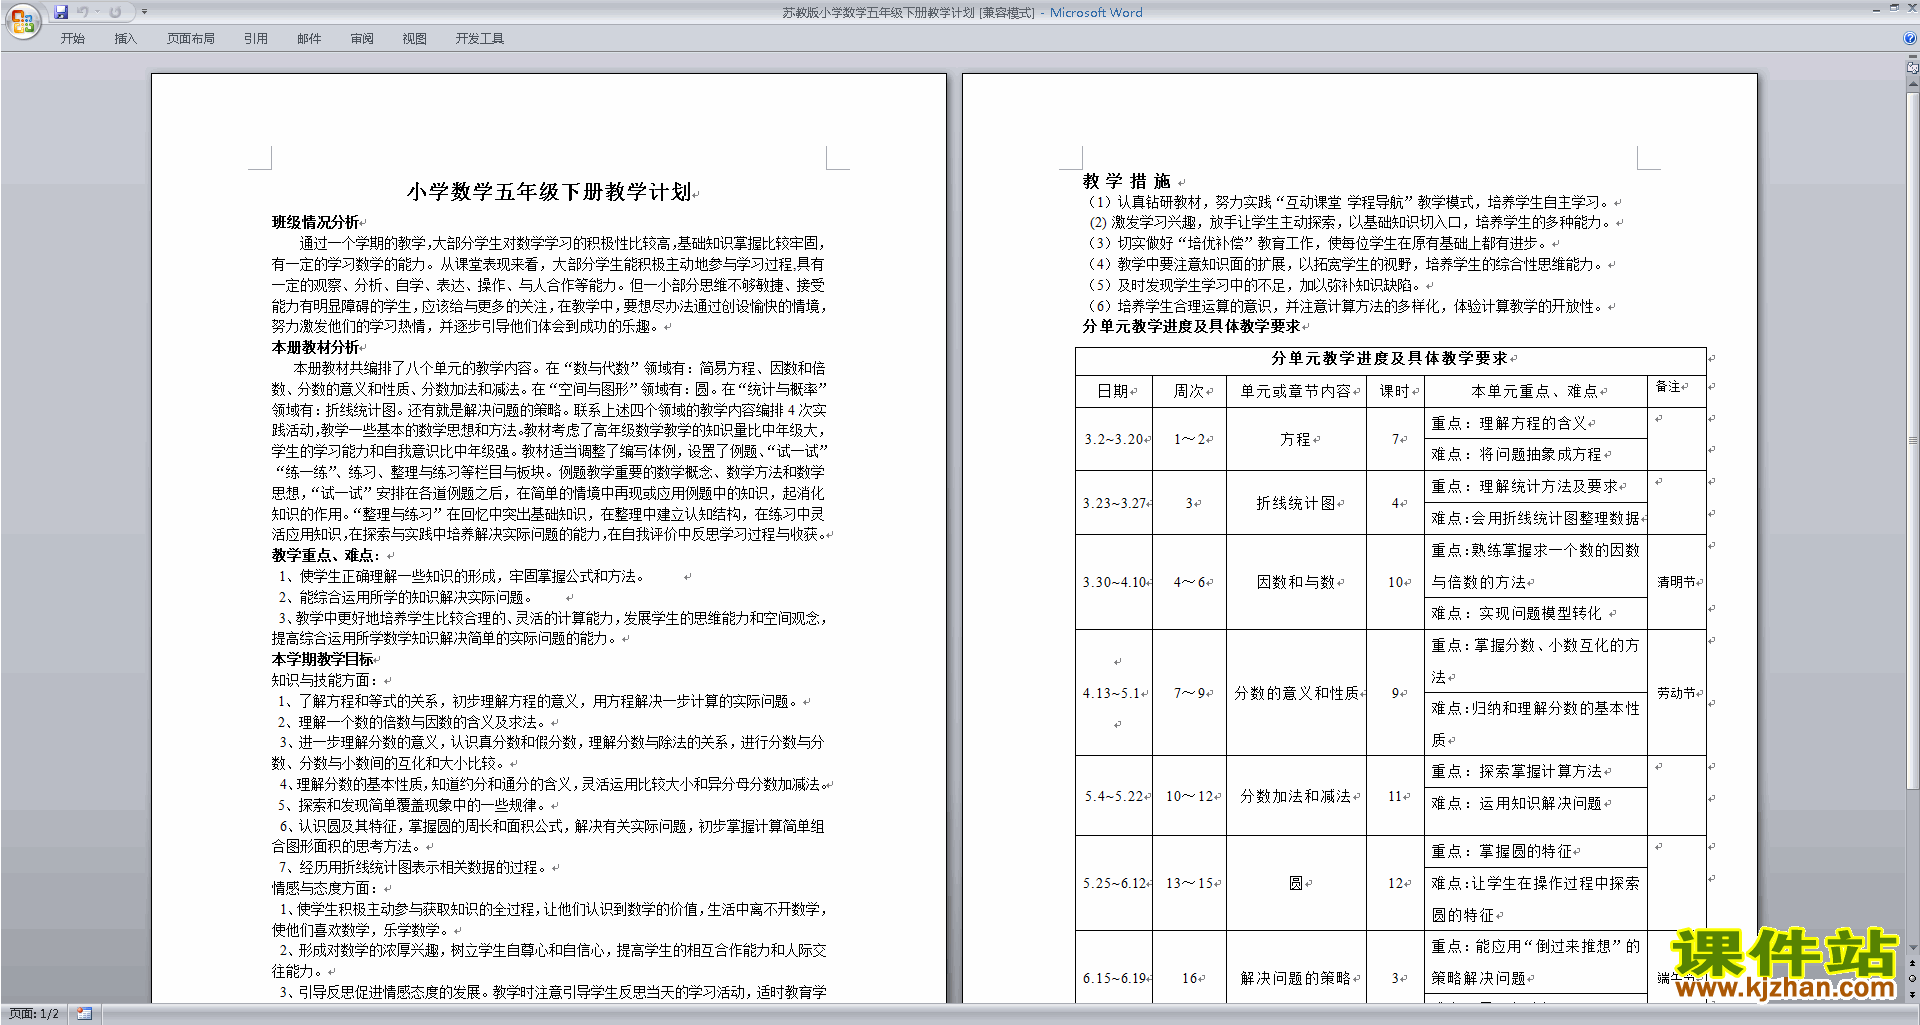Click the Undo arrow icon
Image resolution: width=1920 pixels, height=1025 pixels.
pos(83,12)
